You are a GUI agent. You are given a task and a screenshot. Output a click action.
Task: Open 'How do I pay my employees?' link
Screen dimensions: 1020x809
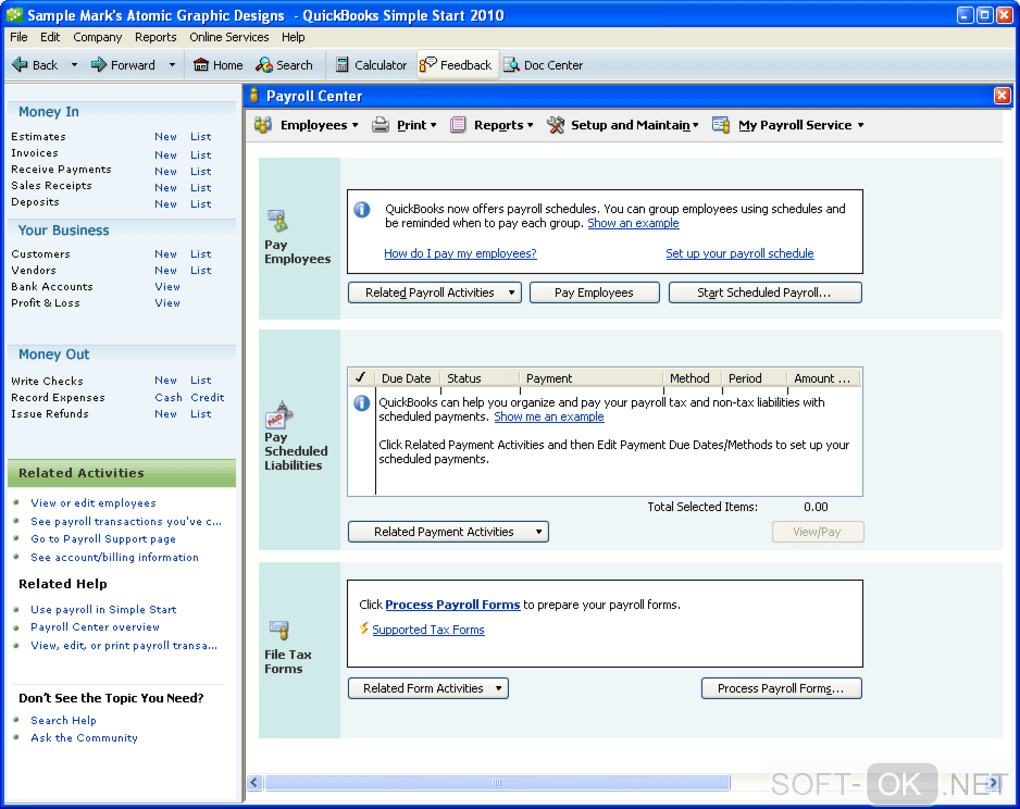pos(460,254)
